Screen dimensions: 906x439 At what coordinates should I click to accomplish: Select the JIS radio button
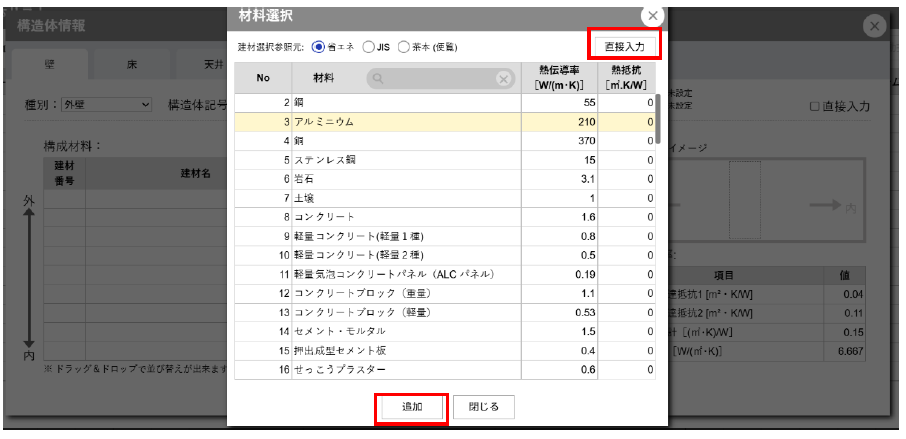pos(369,46)
